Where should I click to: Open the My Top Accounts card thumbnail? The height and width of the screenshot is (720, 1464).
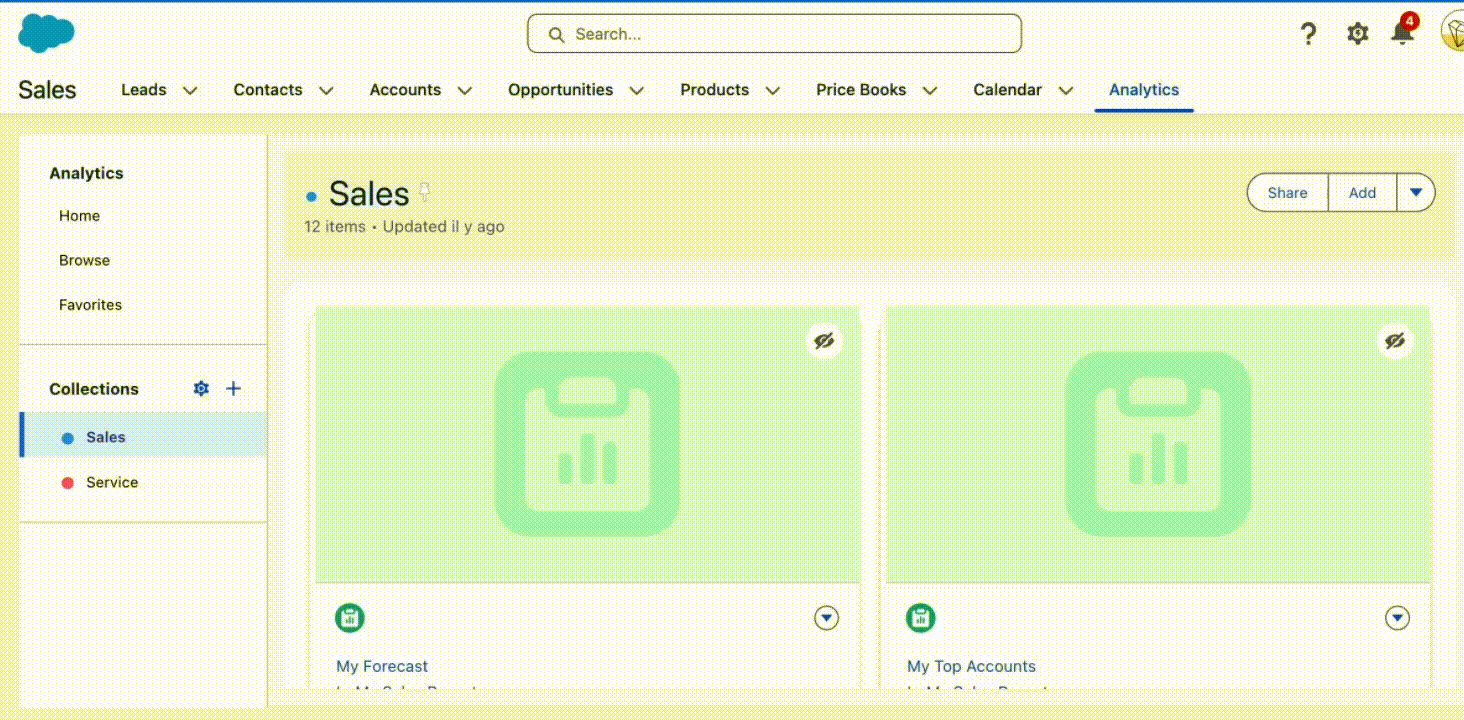coord(1158,444)
